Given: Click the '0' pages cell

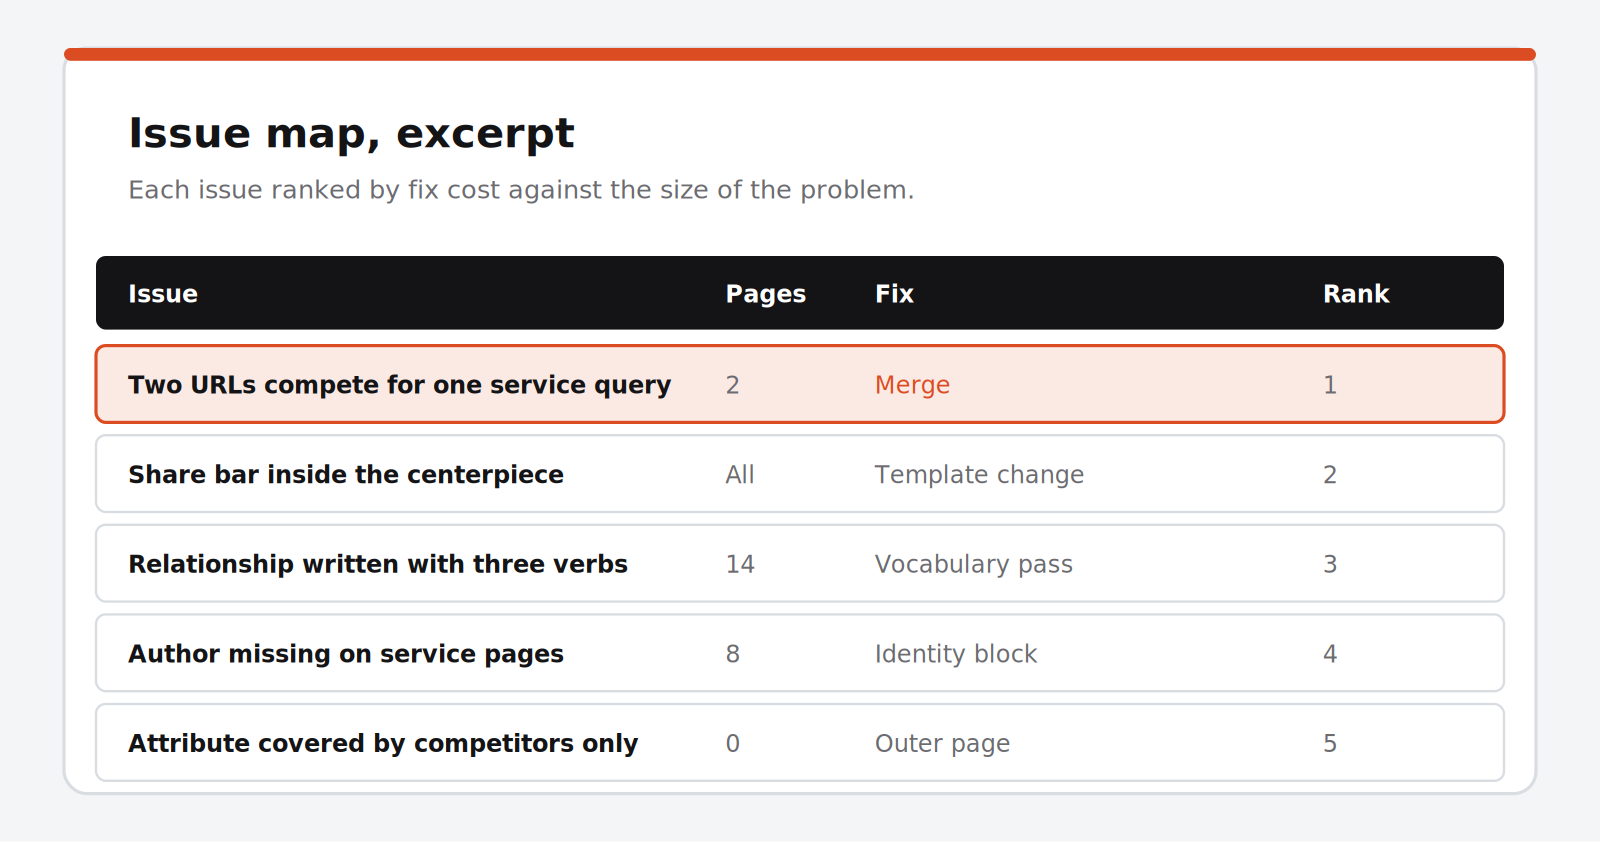Looking at the screenshot, I should pyautogui.click(x=733, y=743).
